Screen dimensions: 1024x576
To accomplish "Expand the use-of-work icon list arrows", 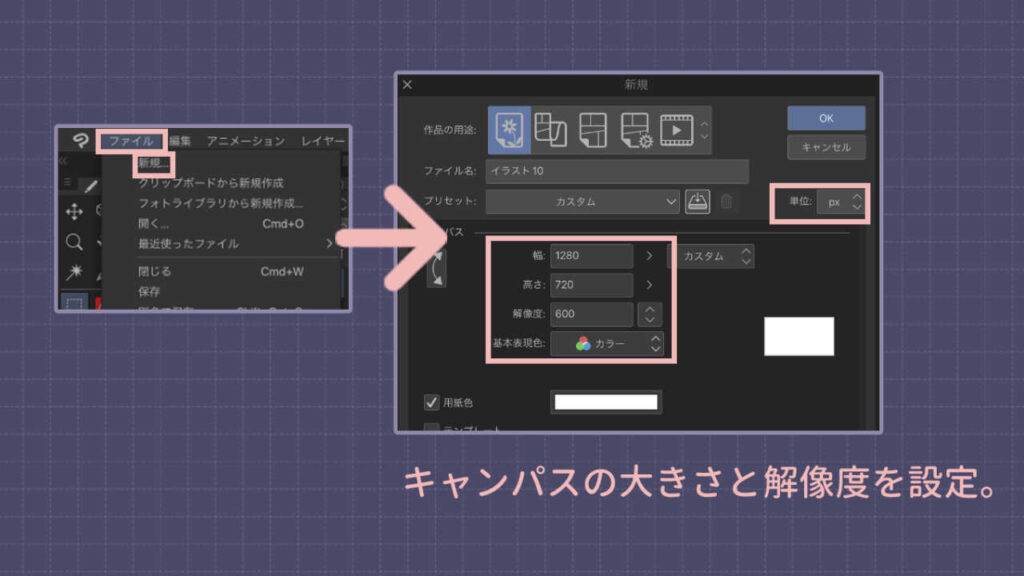I will 704,130.
